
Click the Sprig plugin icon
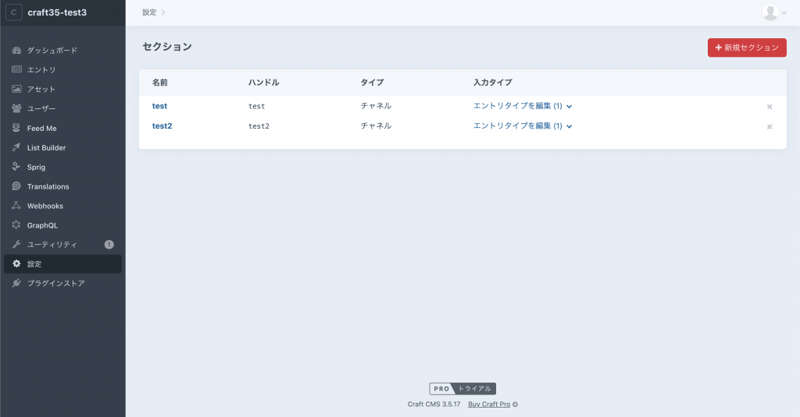point(17,167)
